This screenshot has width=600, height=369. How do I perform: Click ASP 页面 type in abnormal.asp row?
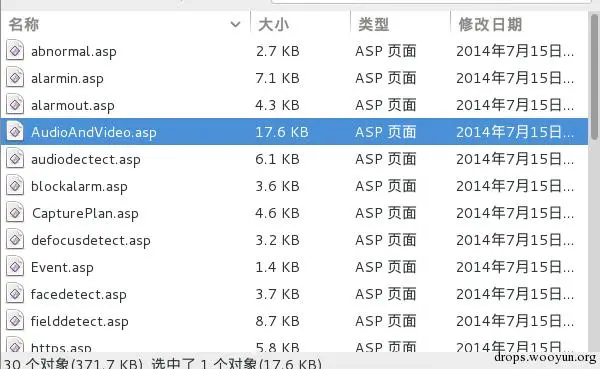pyautogui.click(x=386, y=51)
